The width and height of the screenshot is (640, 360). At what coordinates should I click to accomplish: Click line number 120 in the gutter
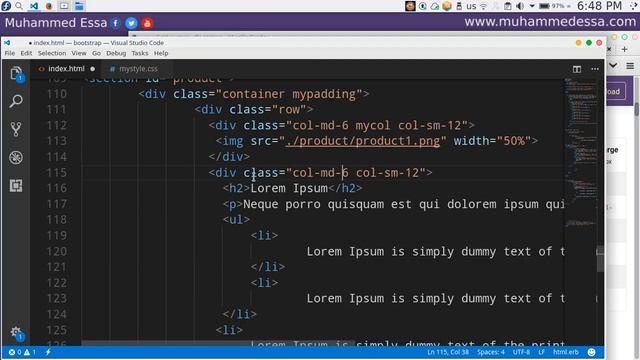pos(57,251)
